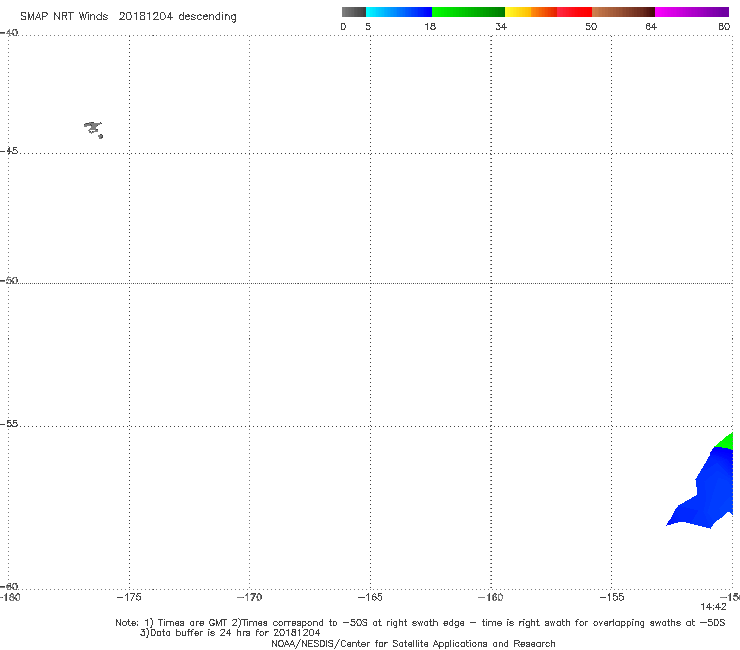The image size is (740, 650).
Task: Click the latitude label '-45'
Action: (x=9, y=151)
